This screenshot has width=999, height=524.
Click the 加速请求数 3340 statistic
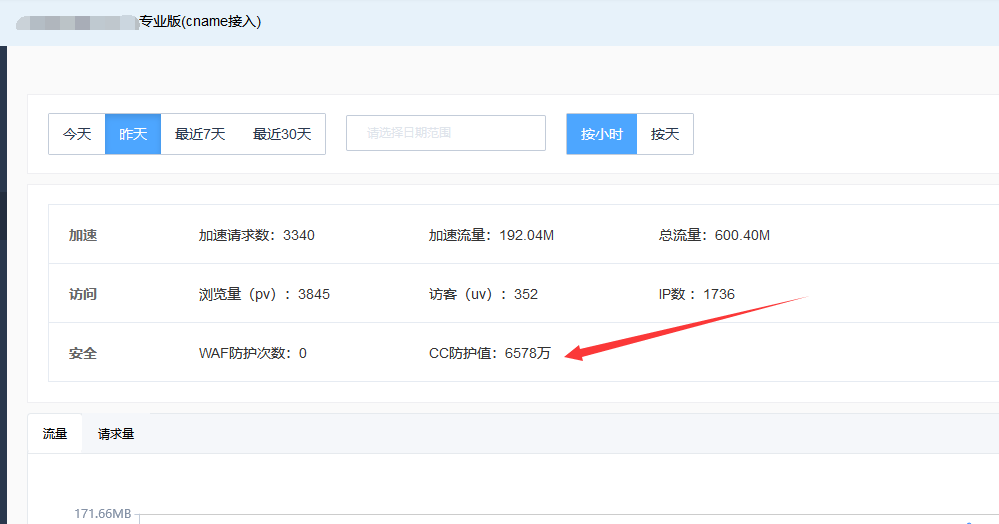pyautogui.click(x=257, y=236)
